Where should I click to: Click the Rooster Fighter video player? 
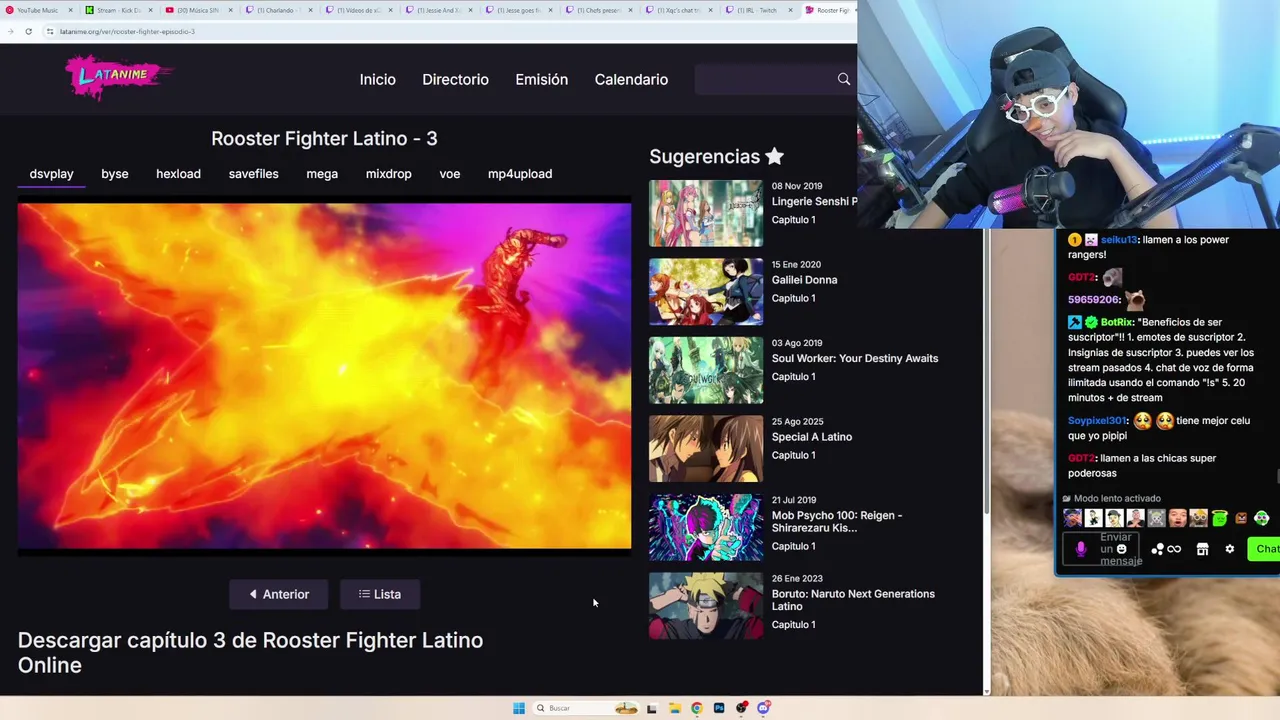[x=324, y=376]
